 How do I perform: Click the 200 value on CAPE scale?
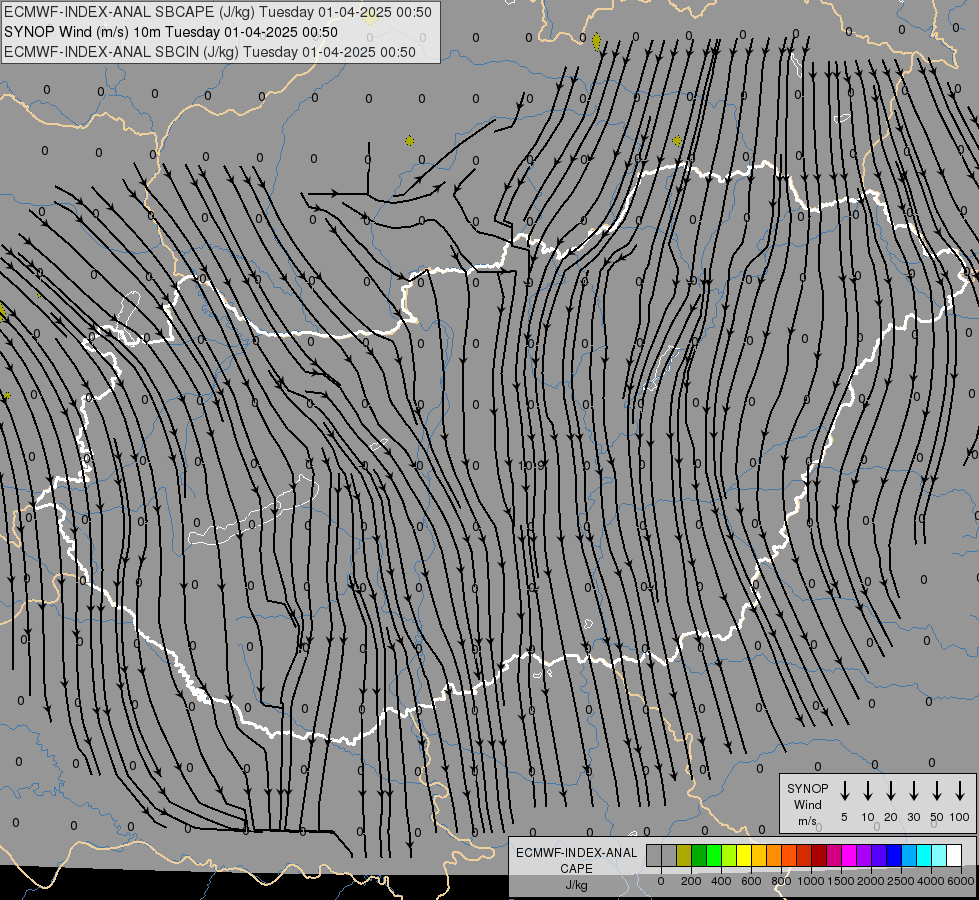point(691,881)
